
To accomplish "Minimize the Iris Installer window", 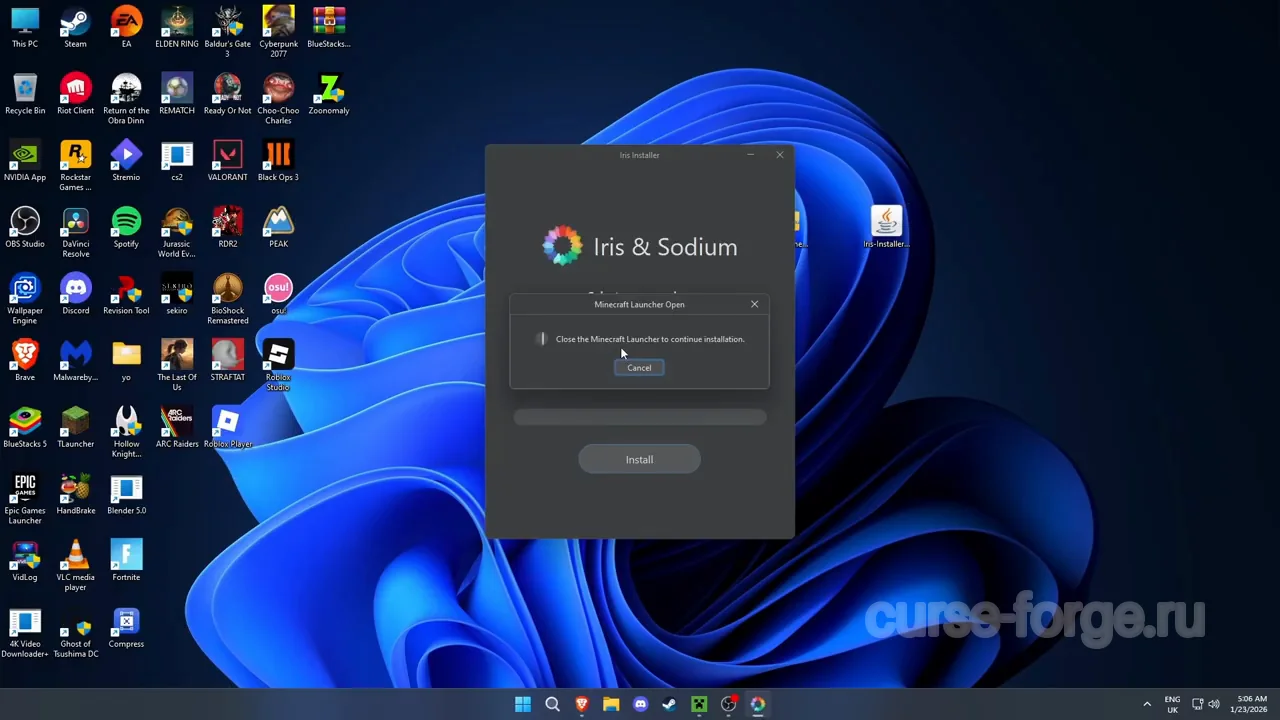I will pos(750,155).
